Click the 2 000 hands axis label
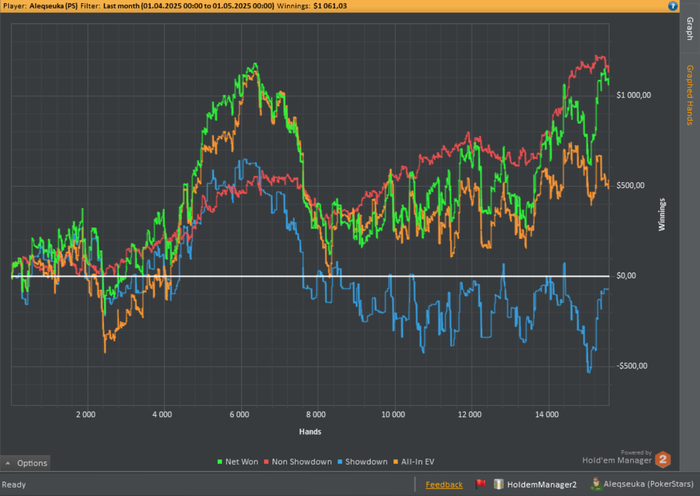Viewport: 700px width, 496px height. 86,415
